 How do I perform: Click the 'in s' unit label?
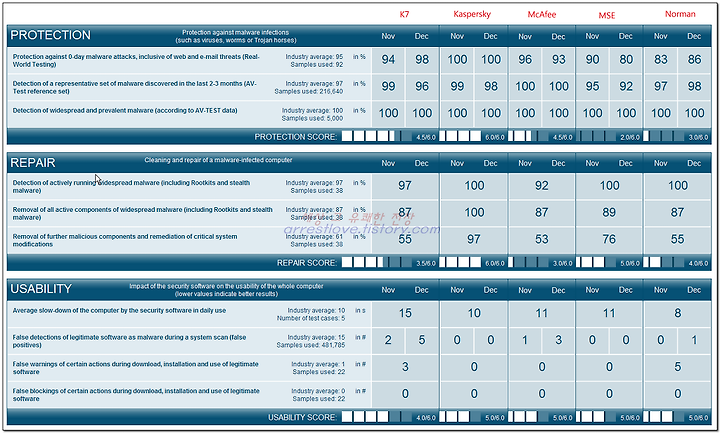(360, 310)
